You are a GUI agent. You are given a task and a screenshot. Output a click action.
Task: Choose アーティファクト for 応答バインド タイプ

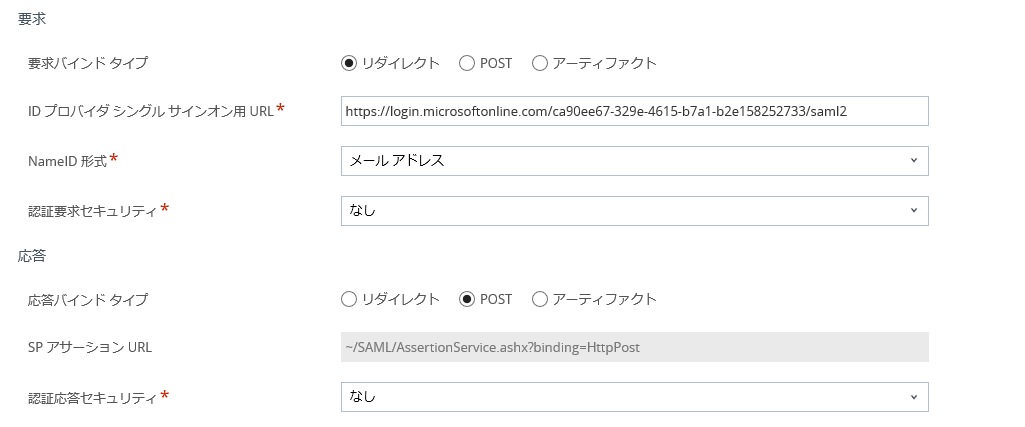click(x=540, y=299)
